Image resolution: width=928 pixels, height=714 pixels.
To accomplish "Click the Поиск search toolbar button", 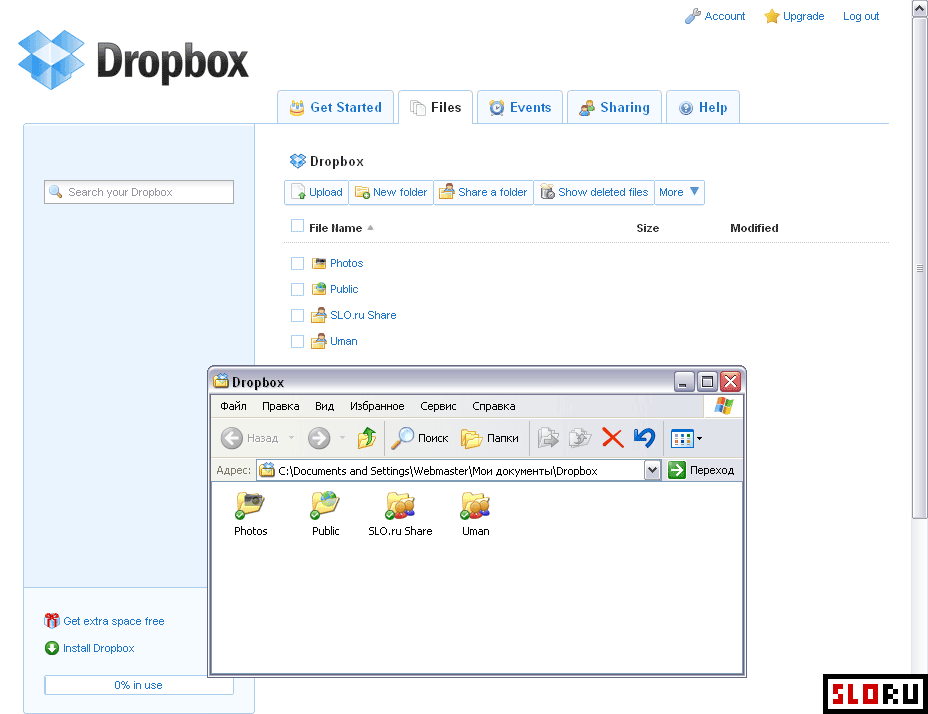I will coord(420,438).
